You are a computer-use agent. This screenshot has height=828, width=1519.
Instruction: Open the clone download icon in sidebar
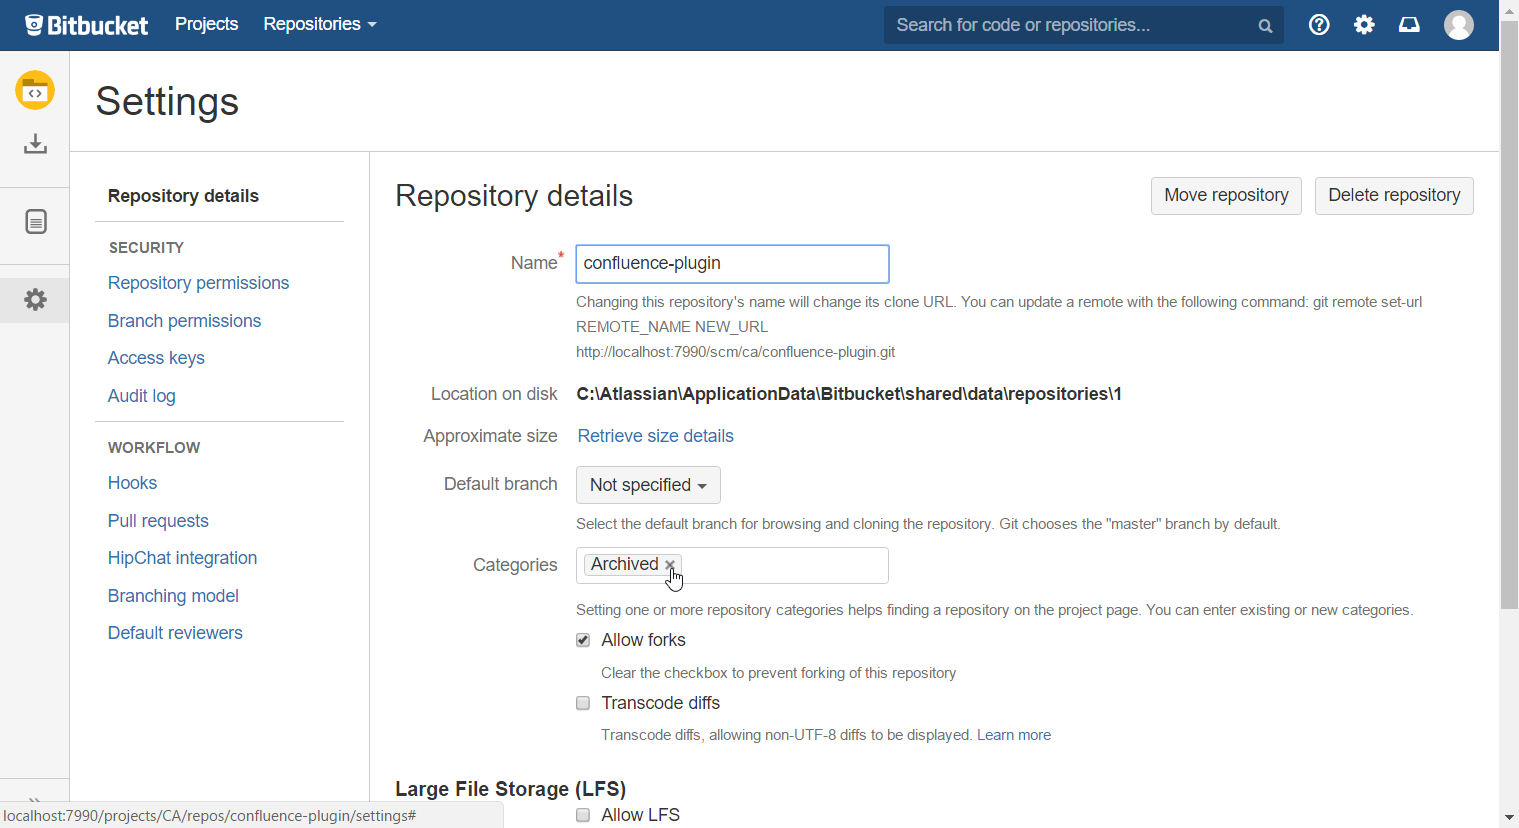(35, 143)
